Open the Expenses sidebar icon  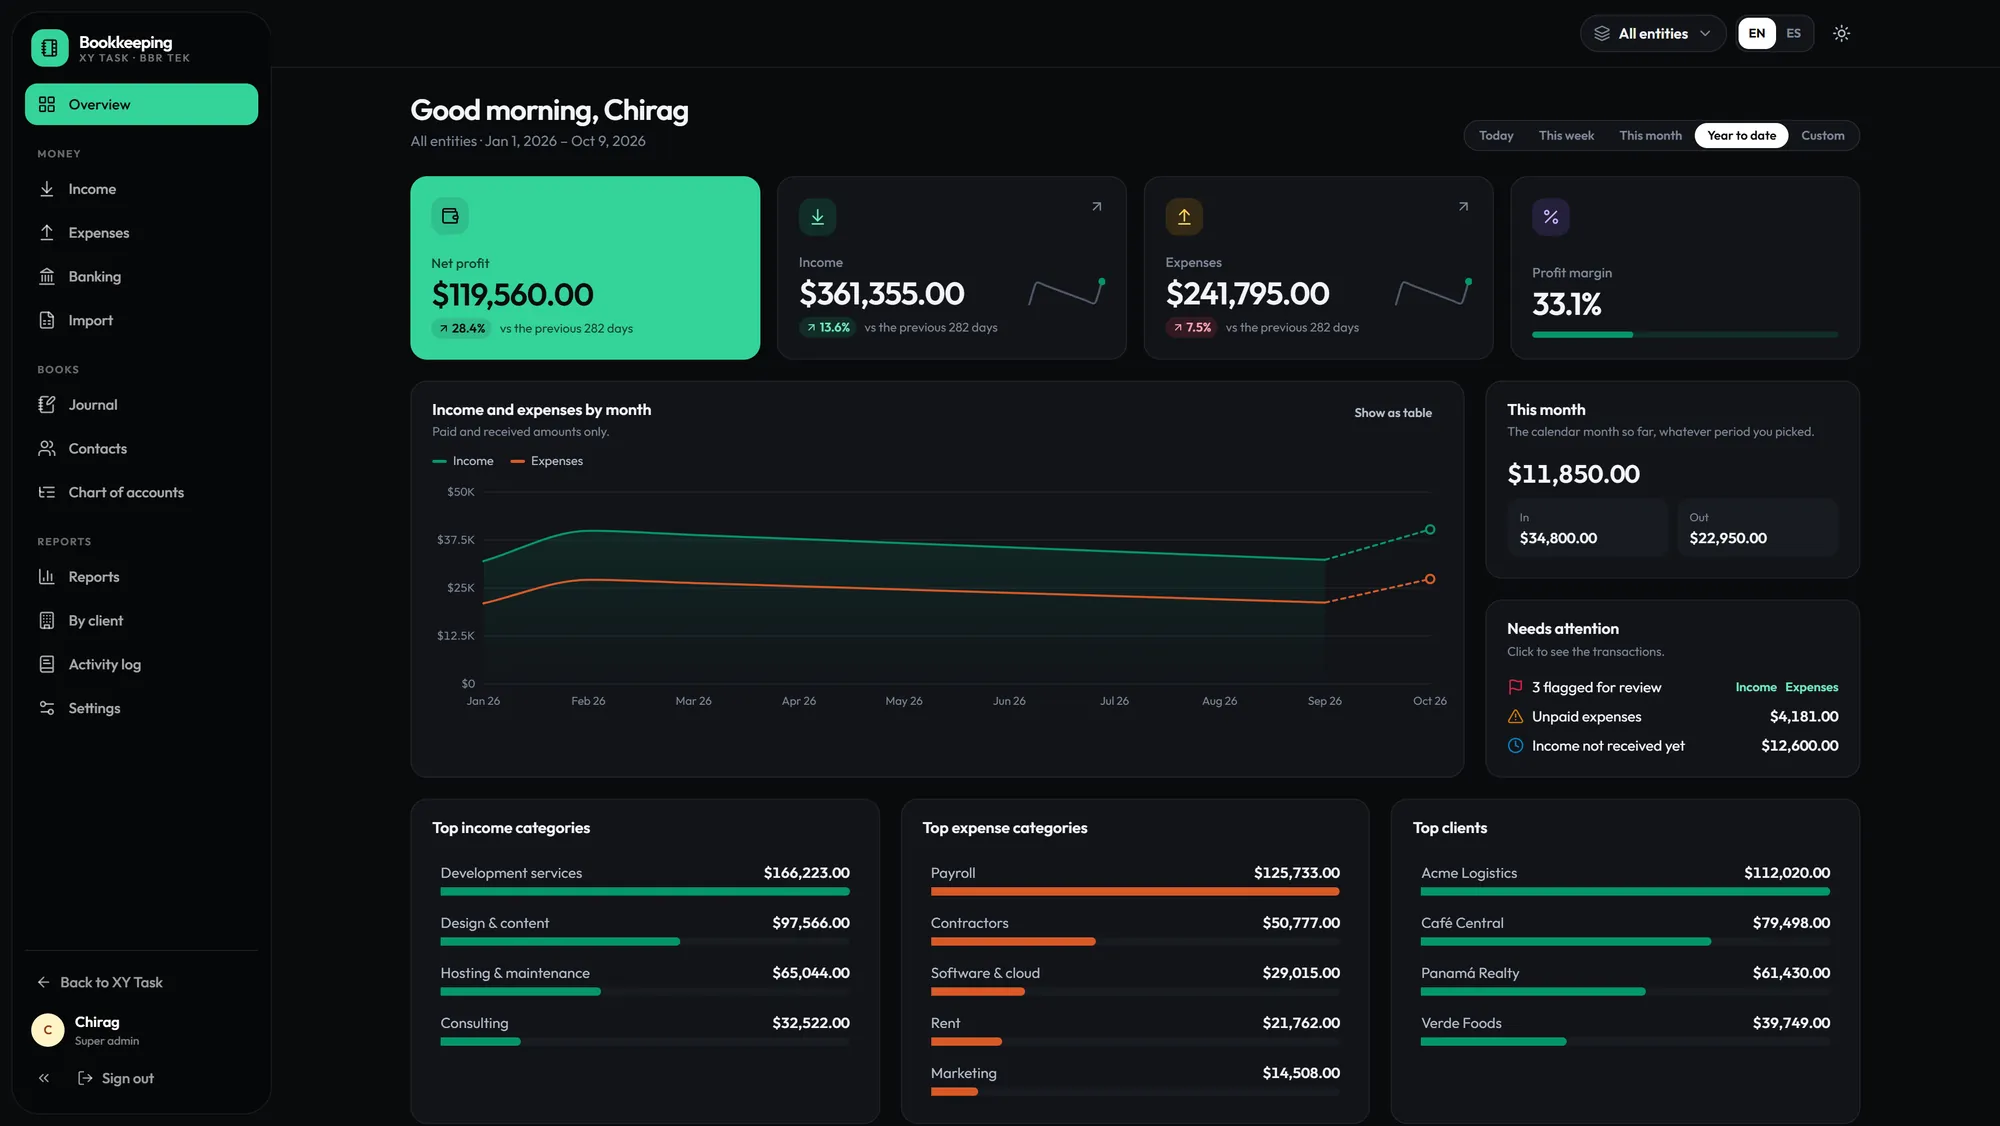pos(47,233)
